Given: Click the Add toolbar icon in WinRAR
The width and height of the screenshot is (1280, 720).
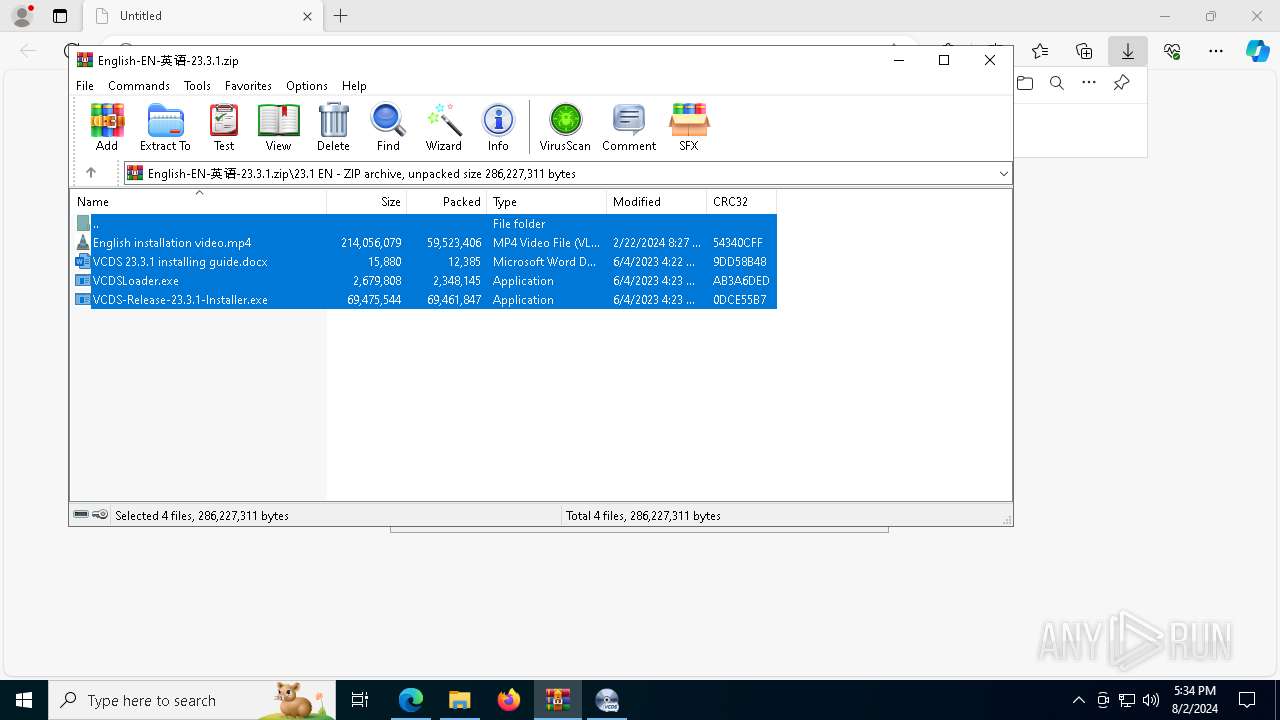Looking at the screenshot, I should click(x=107, y=127).
